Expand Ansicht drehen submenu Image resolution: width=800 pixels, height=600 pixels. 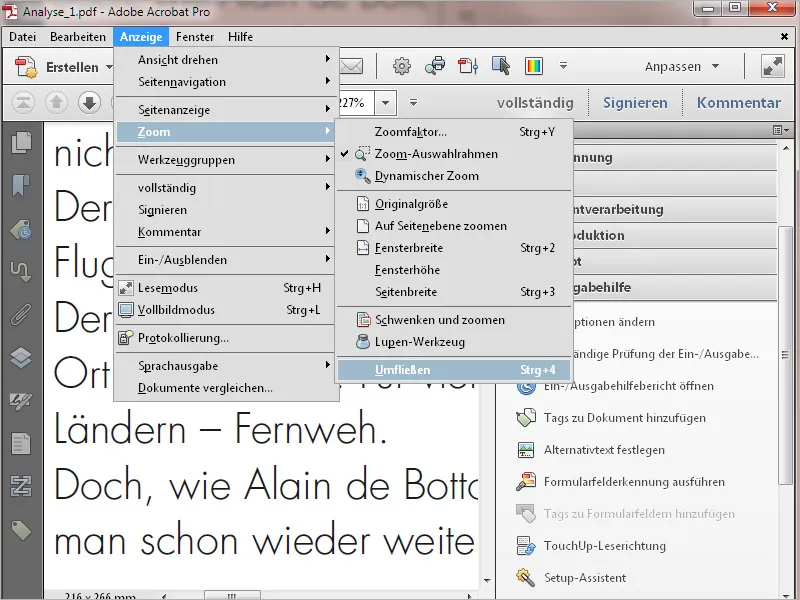(226, 60)
